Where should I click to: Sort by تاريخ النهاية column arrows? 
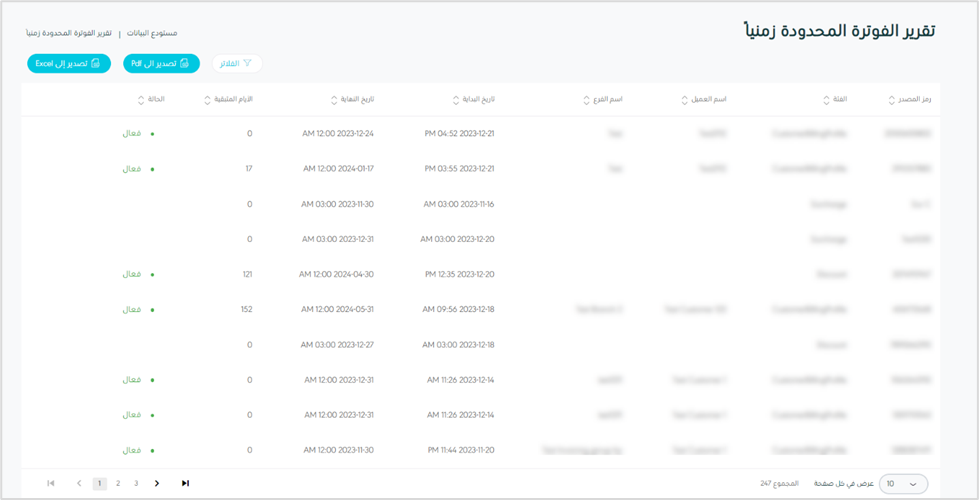pos(334,100)
